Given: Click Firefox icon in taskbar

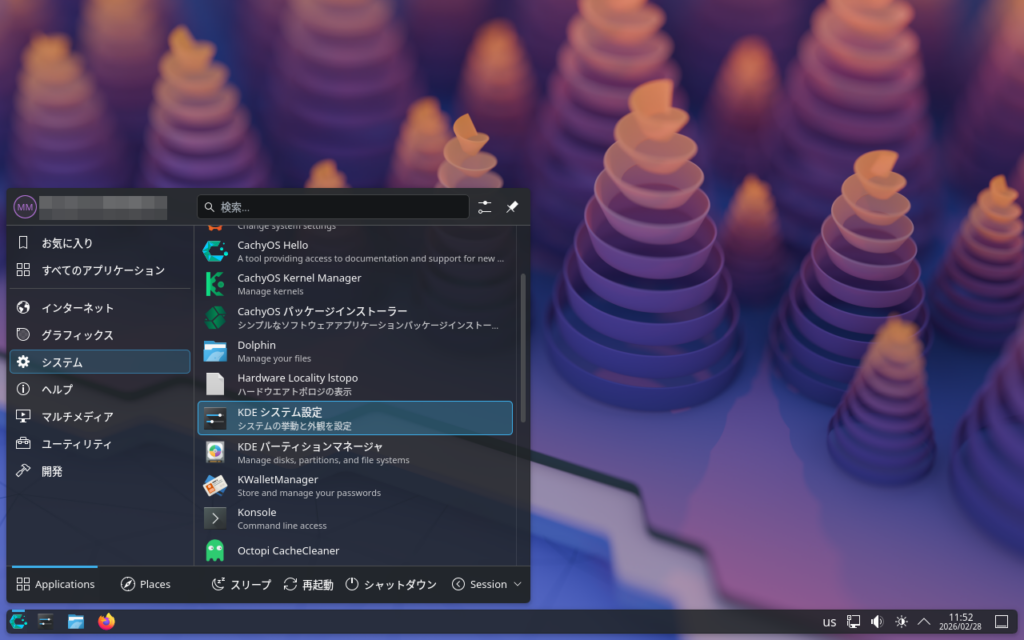Looking at the screenshot, I should point(107,621).
